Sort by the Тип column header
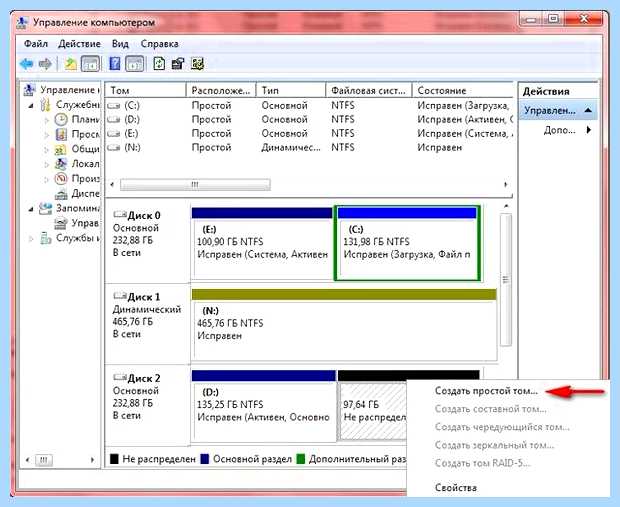 (291, 90)
